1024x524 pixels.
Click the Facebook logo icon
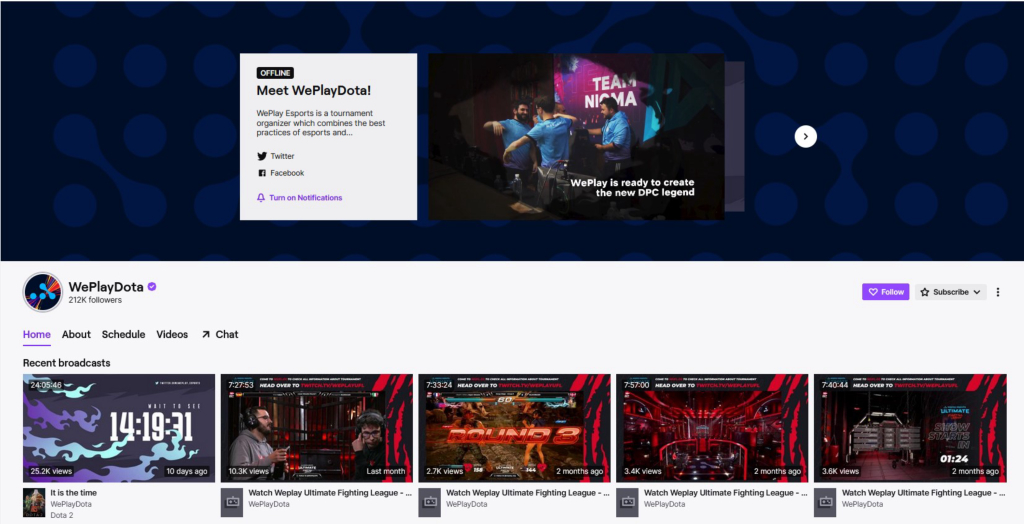(x=262, y=173)
